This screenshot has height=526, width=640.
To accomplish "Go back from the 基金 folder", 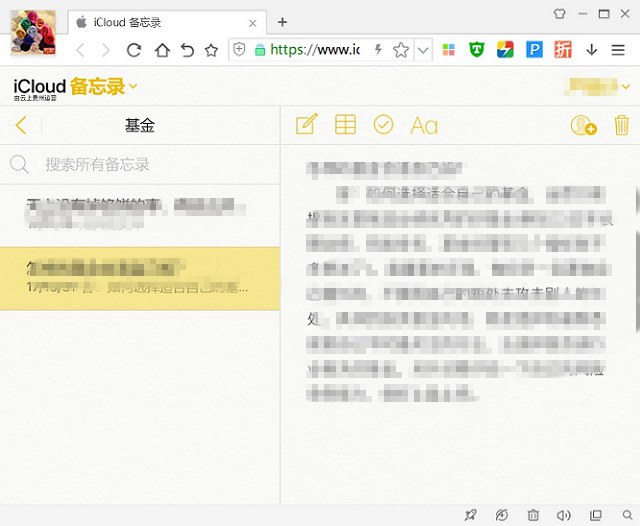I will click(x=21, y=125).
